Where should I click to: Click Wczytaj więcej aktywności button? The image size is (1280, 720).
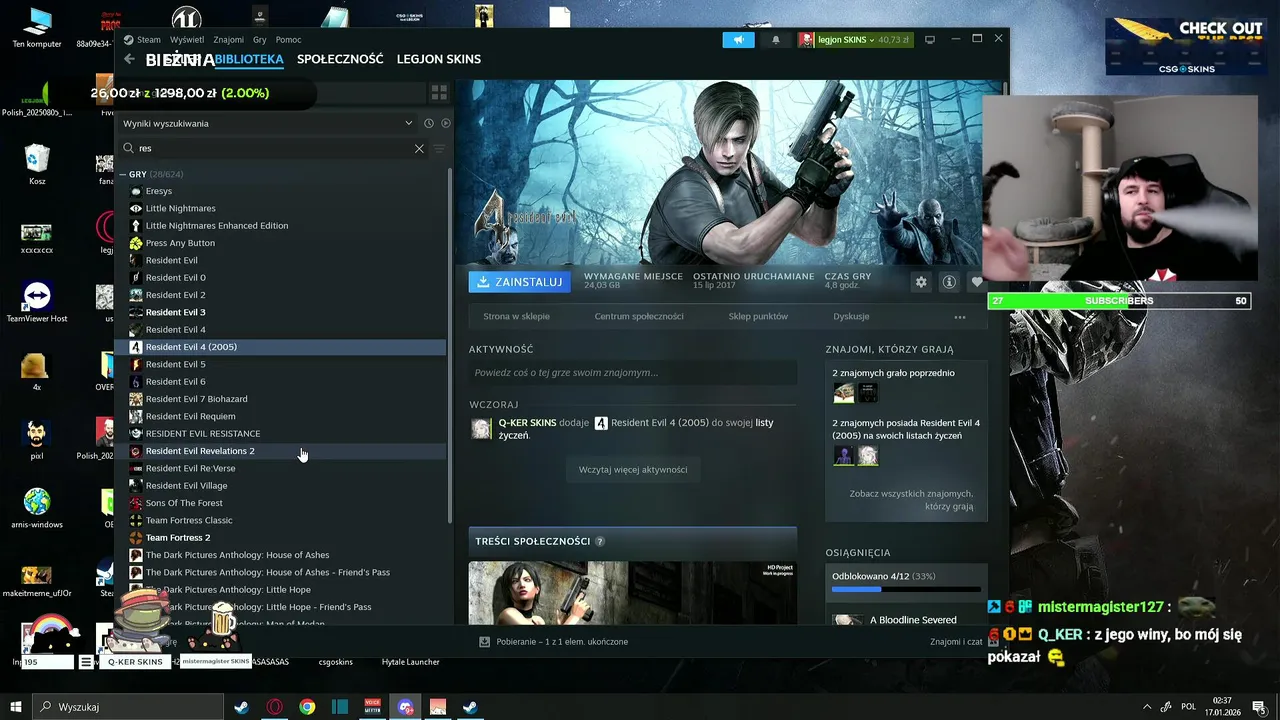pos(633,469)
